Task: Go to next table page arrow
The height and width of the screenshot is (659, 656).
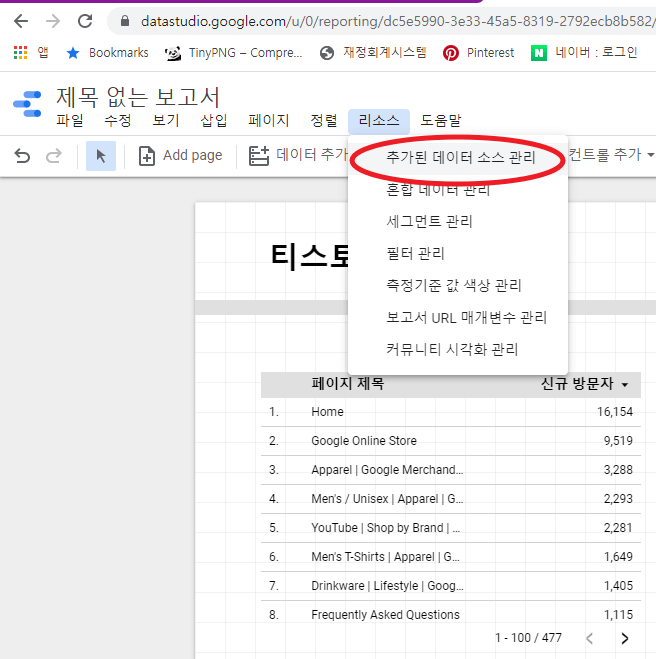Action: coord(625,638)
